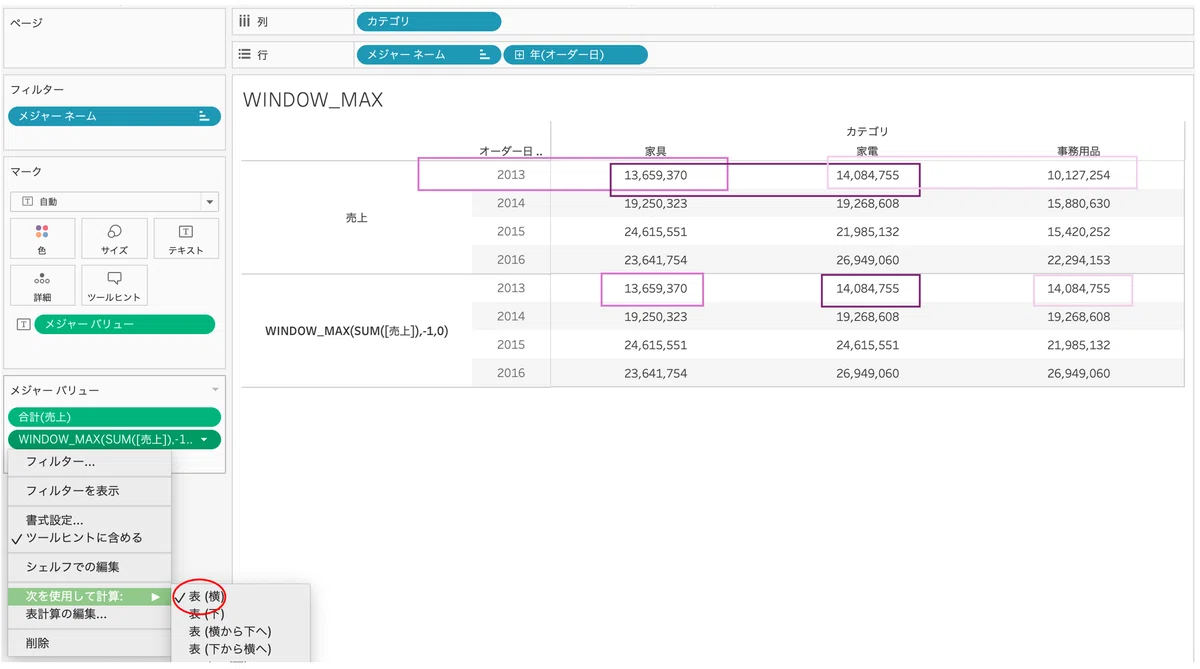This screenshot has height=669, width=1200.
Task: Click the メジャー バリュー pill on marks card
Action: tap(124, 324)
